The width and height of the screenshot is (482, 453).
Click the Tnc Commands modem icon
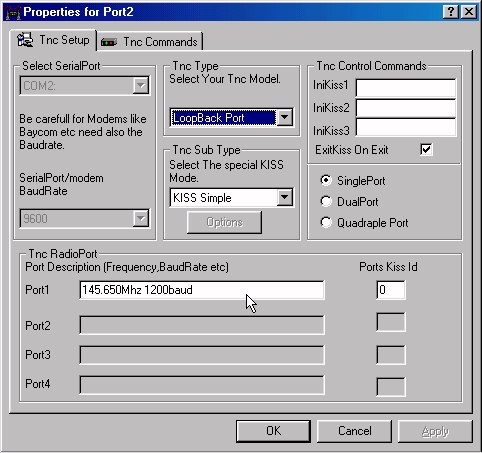pyautogui.click(x=109, y=42)
